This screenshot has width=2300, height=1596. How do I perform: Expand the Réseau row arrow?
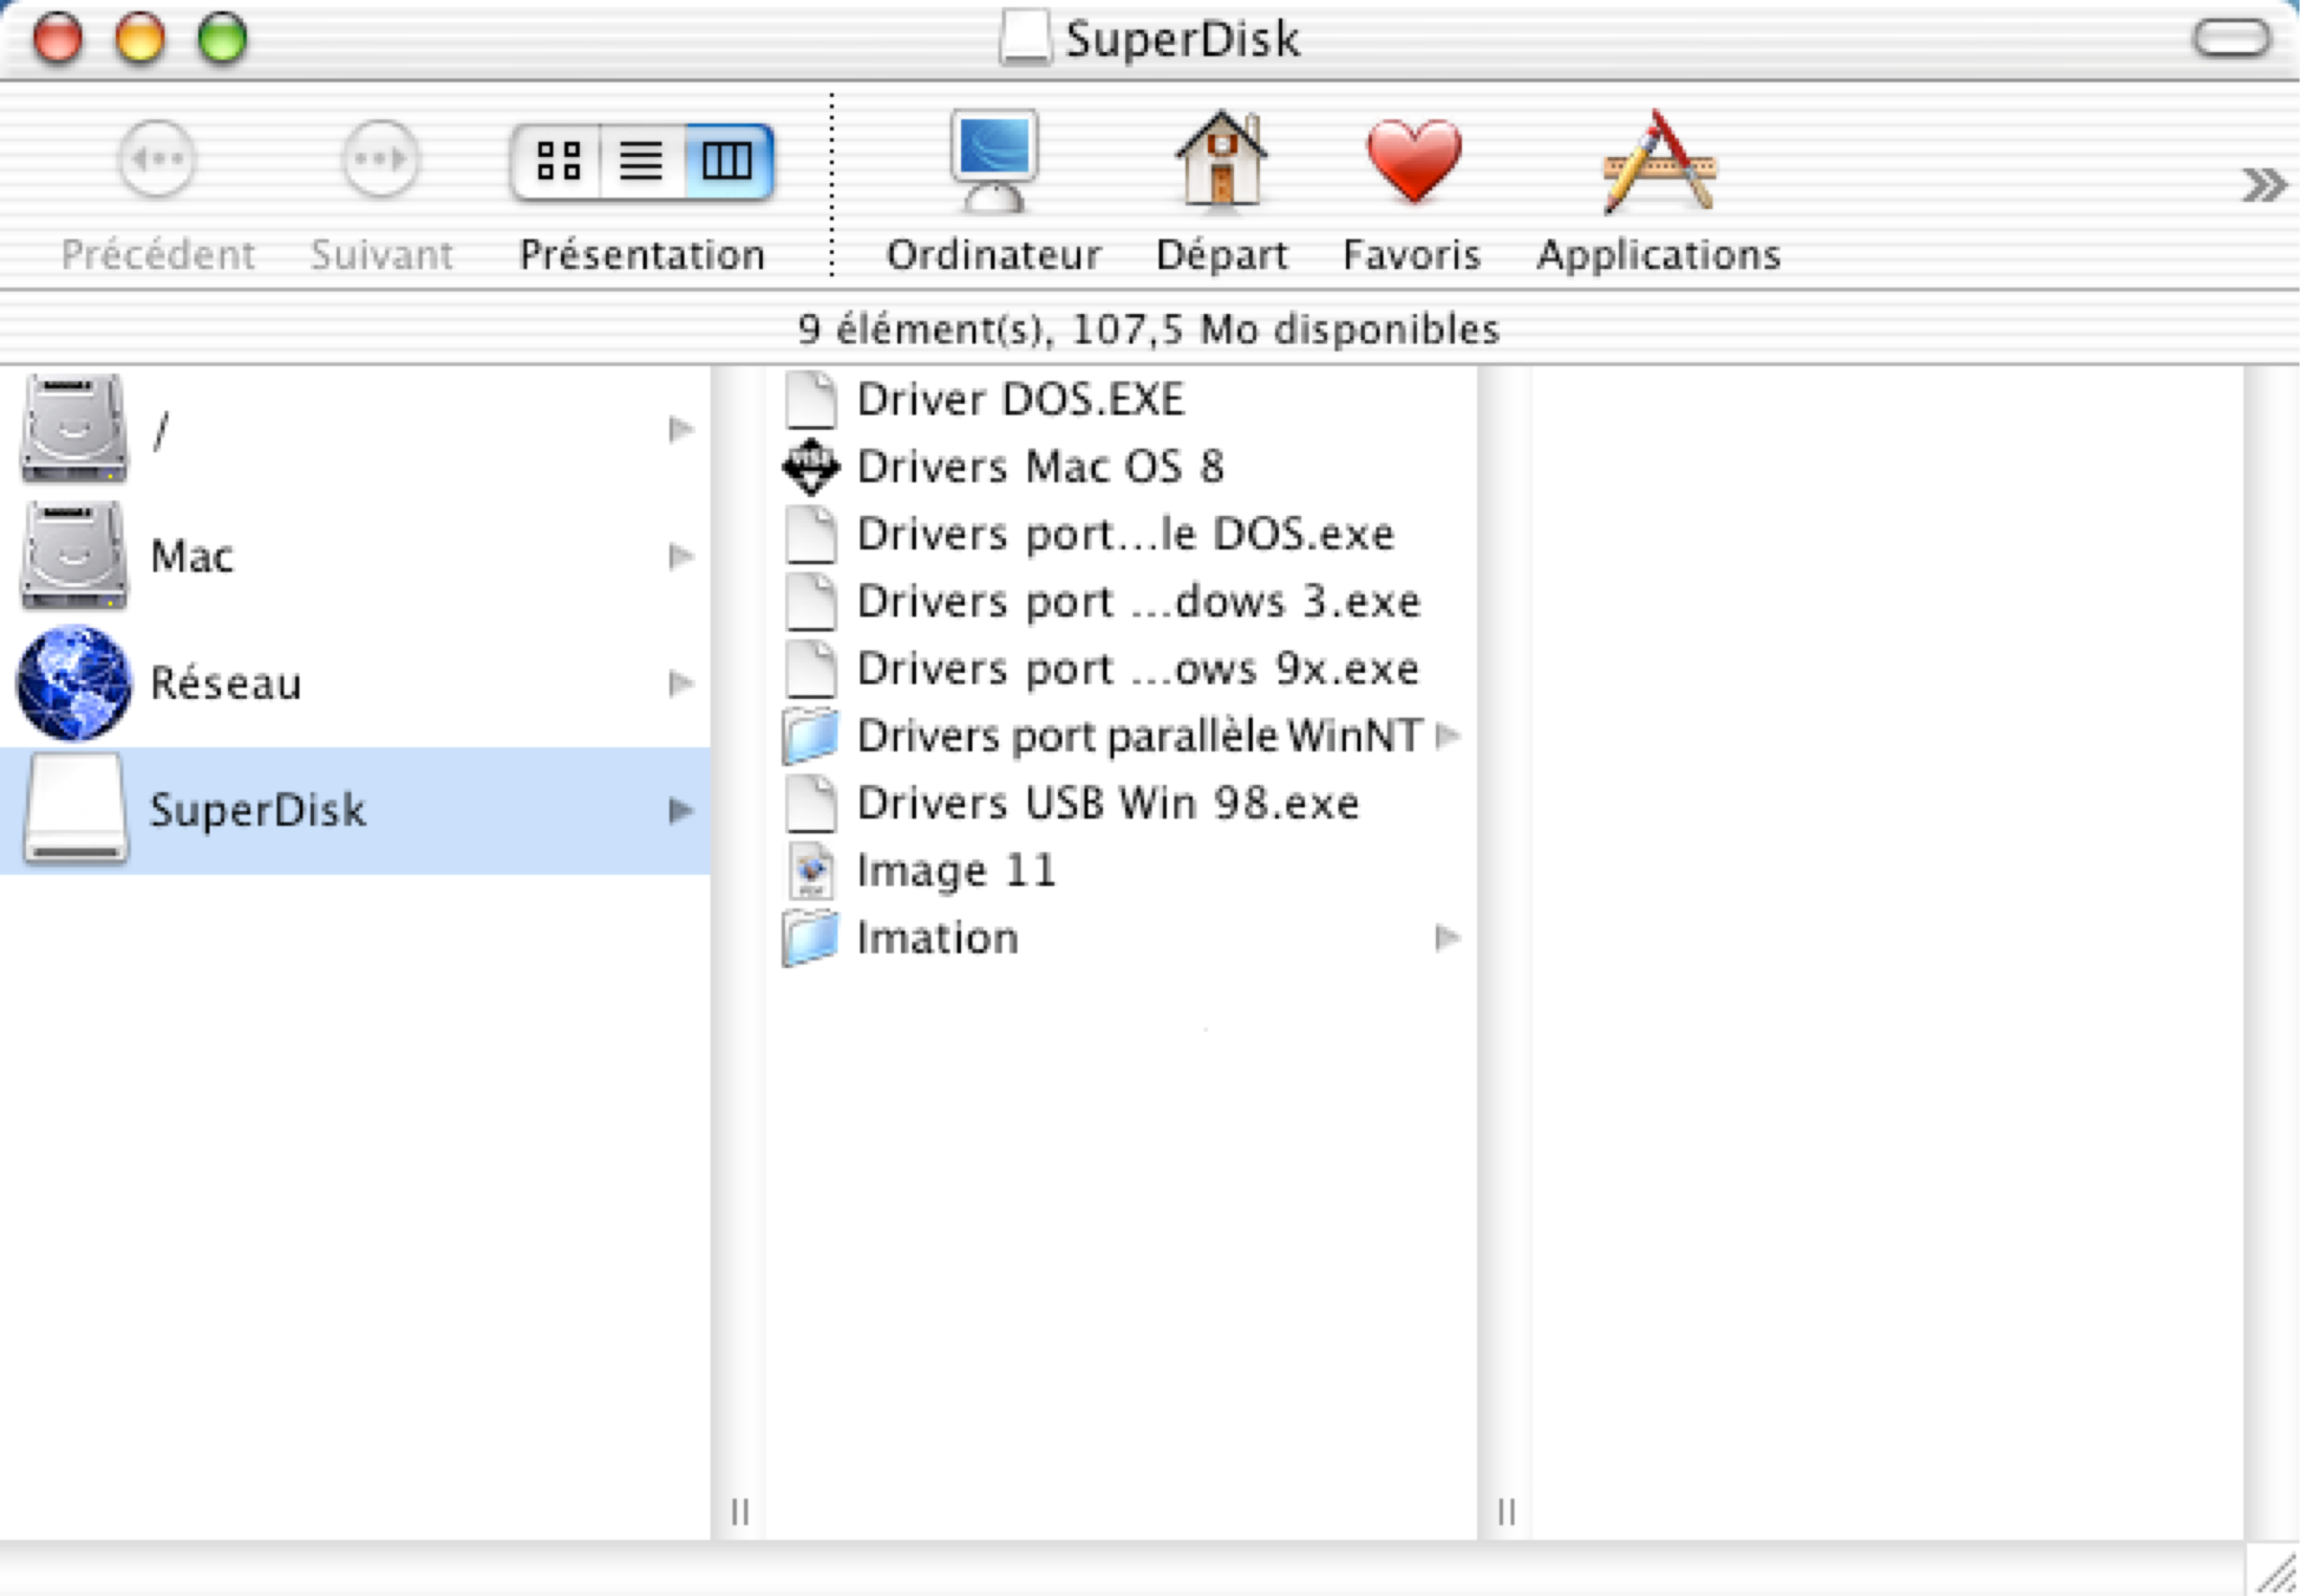681,683
